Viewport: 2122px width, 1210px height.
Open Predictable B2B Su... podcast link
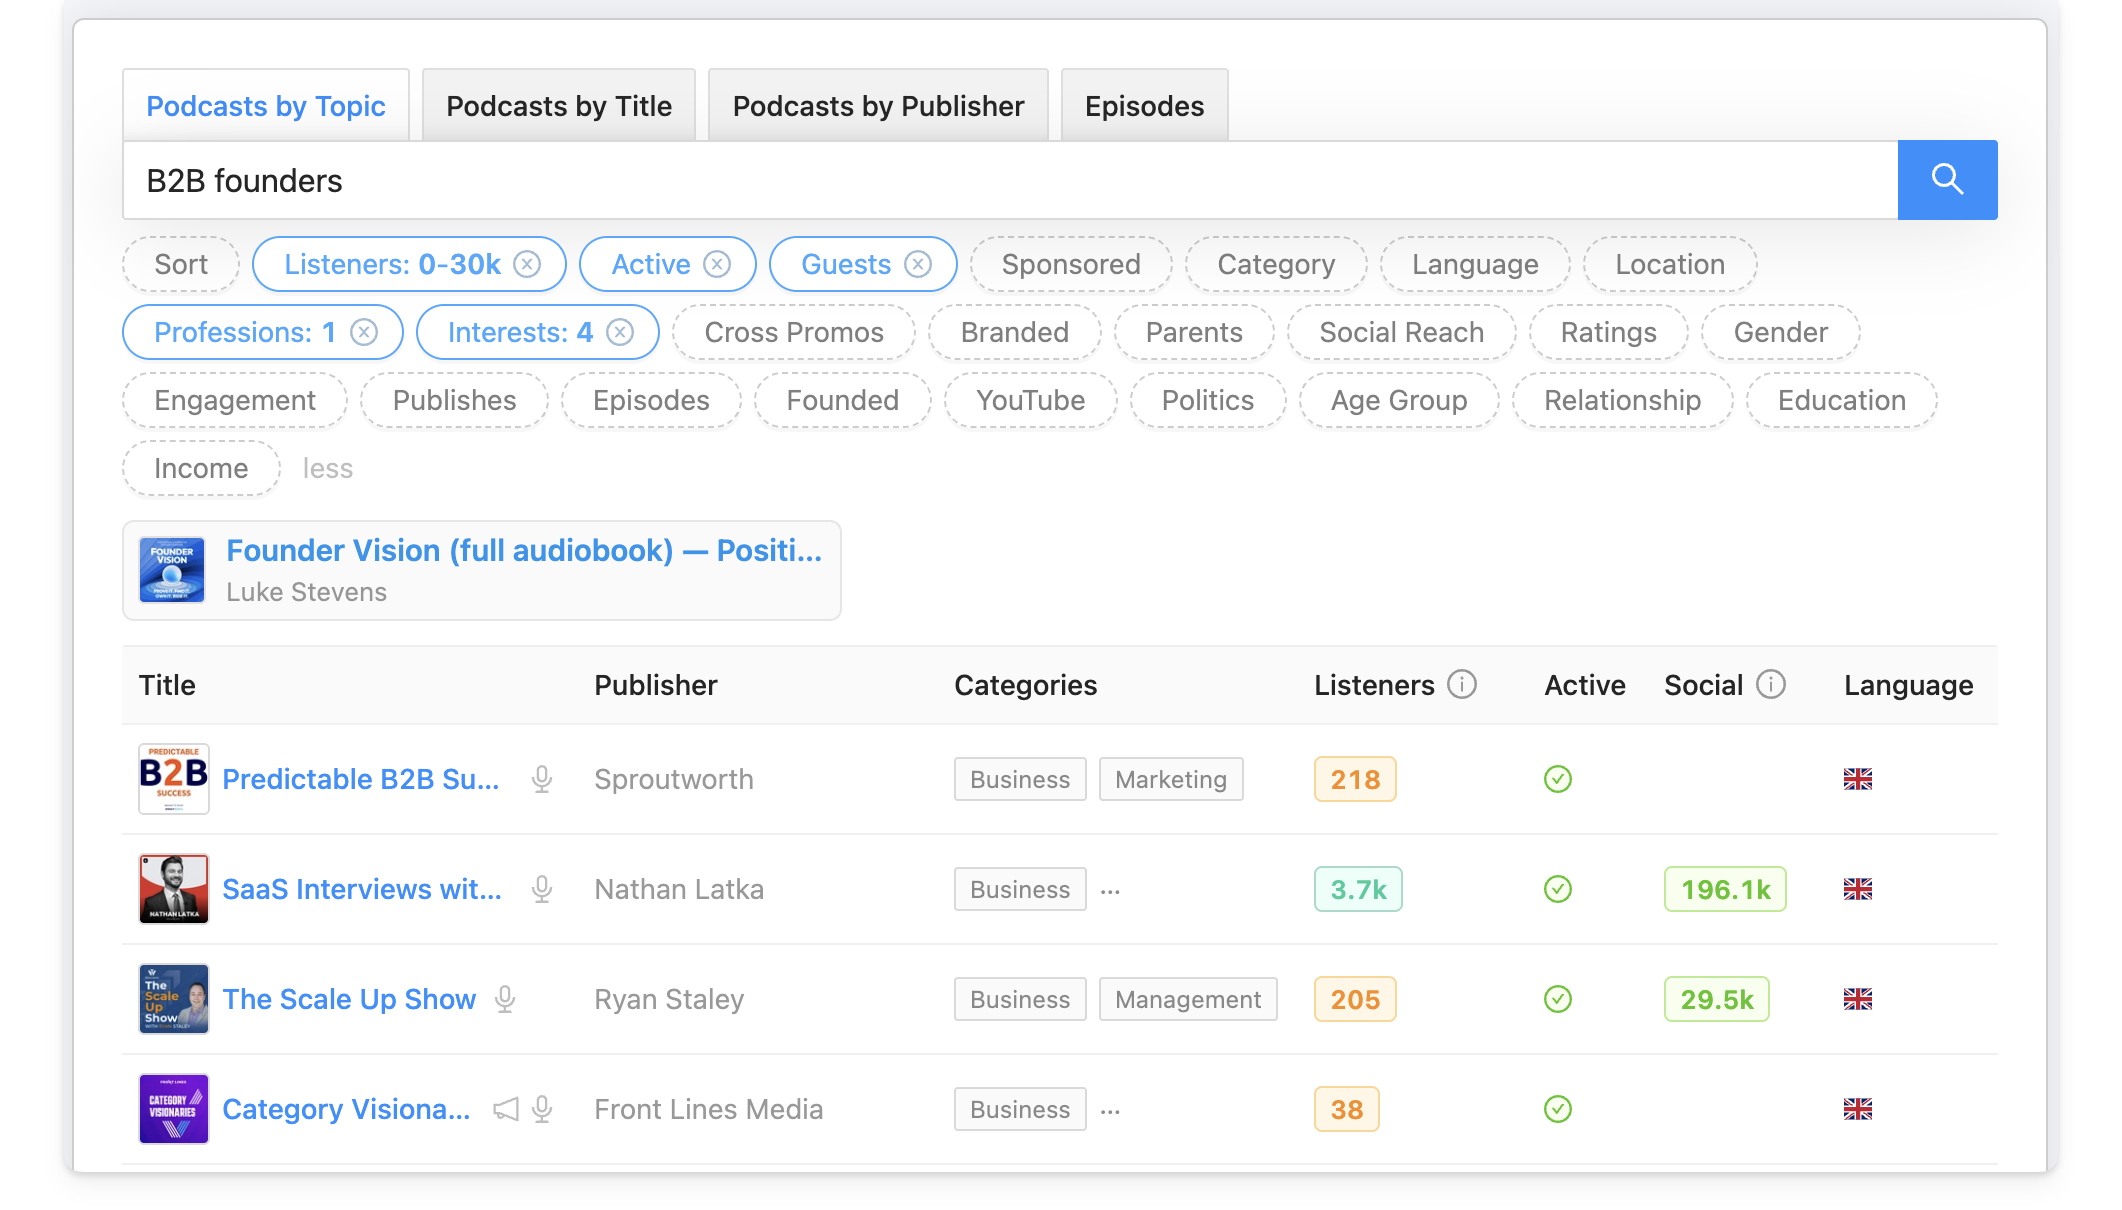point(361,779)
